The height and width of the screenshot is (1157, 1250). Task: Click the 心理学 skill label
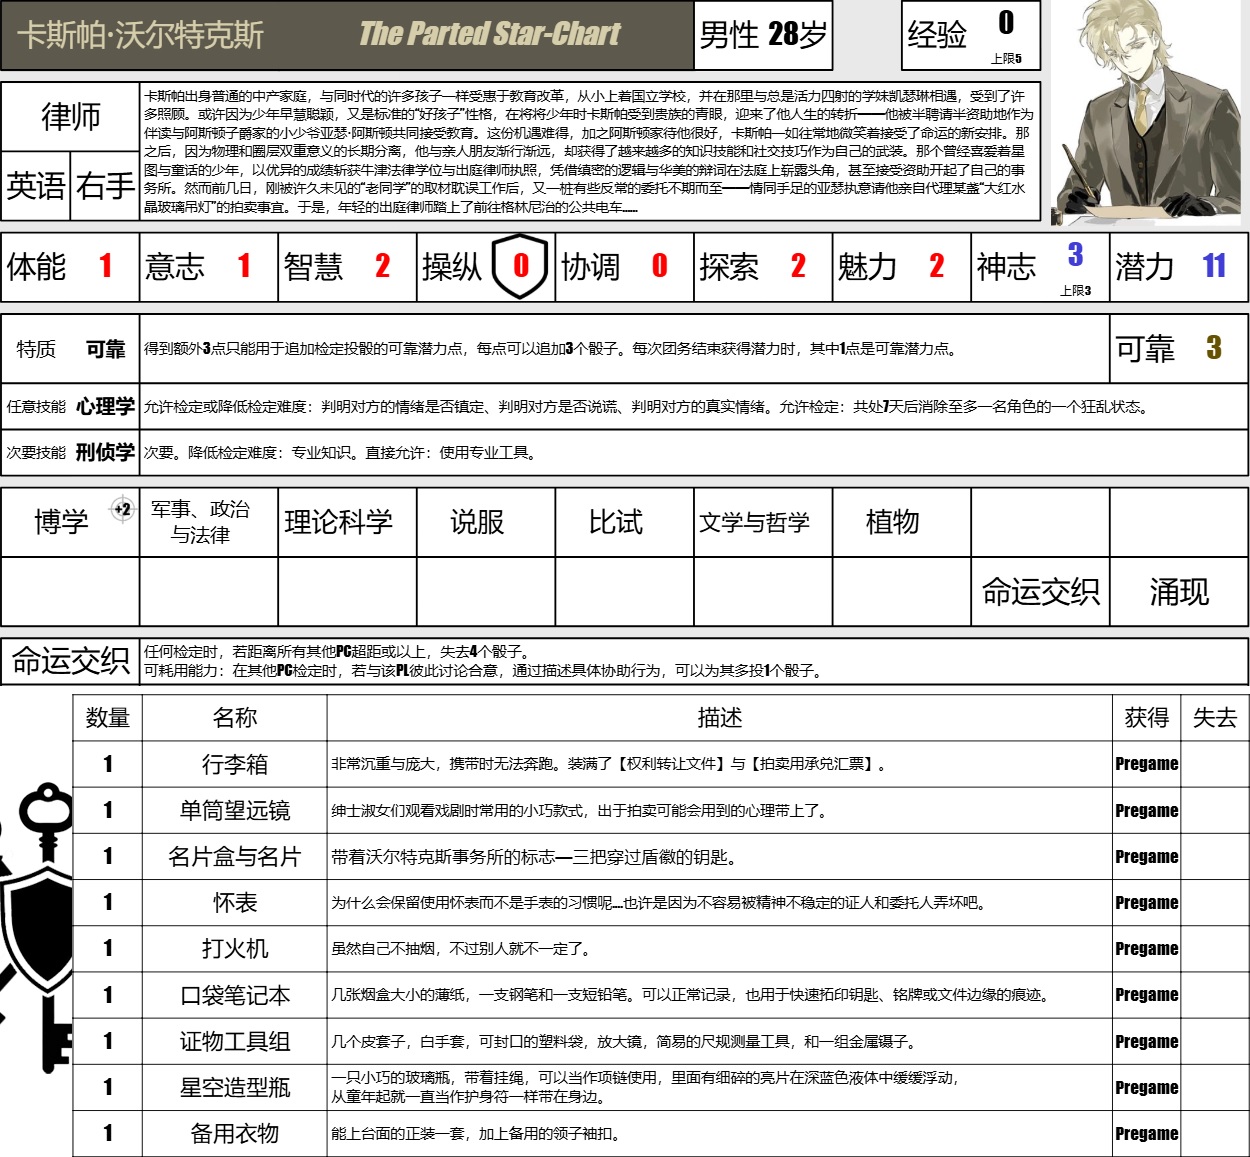[x=105, y=406]
